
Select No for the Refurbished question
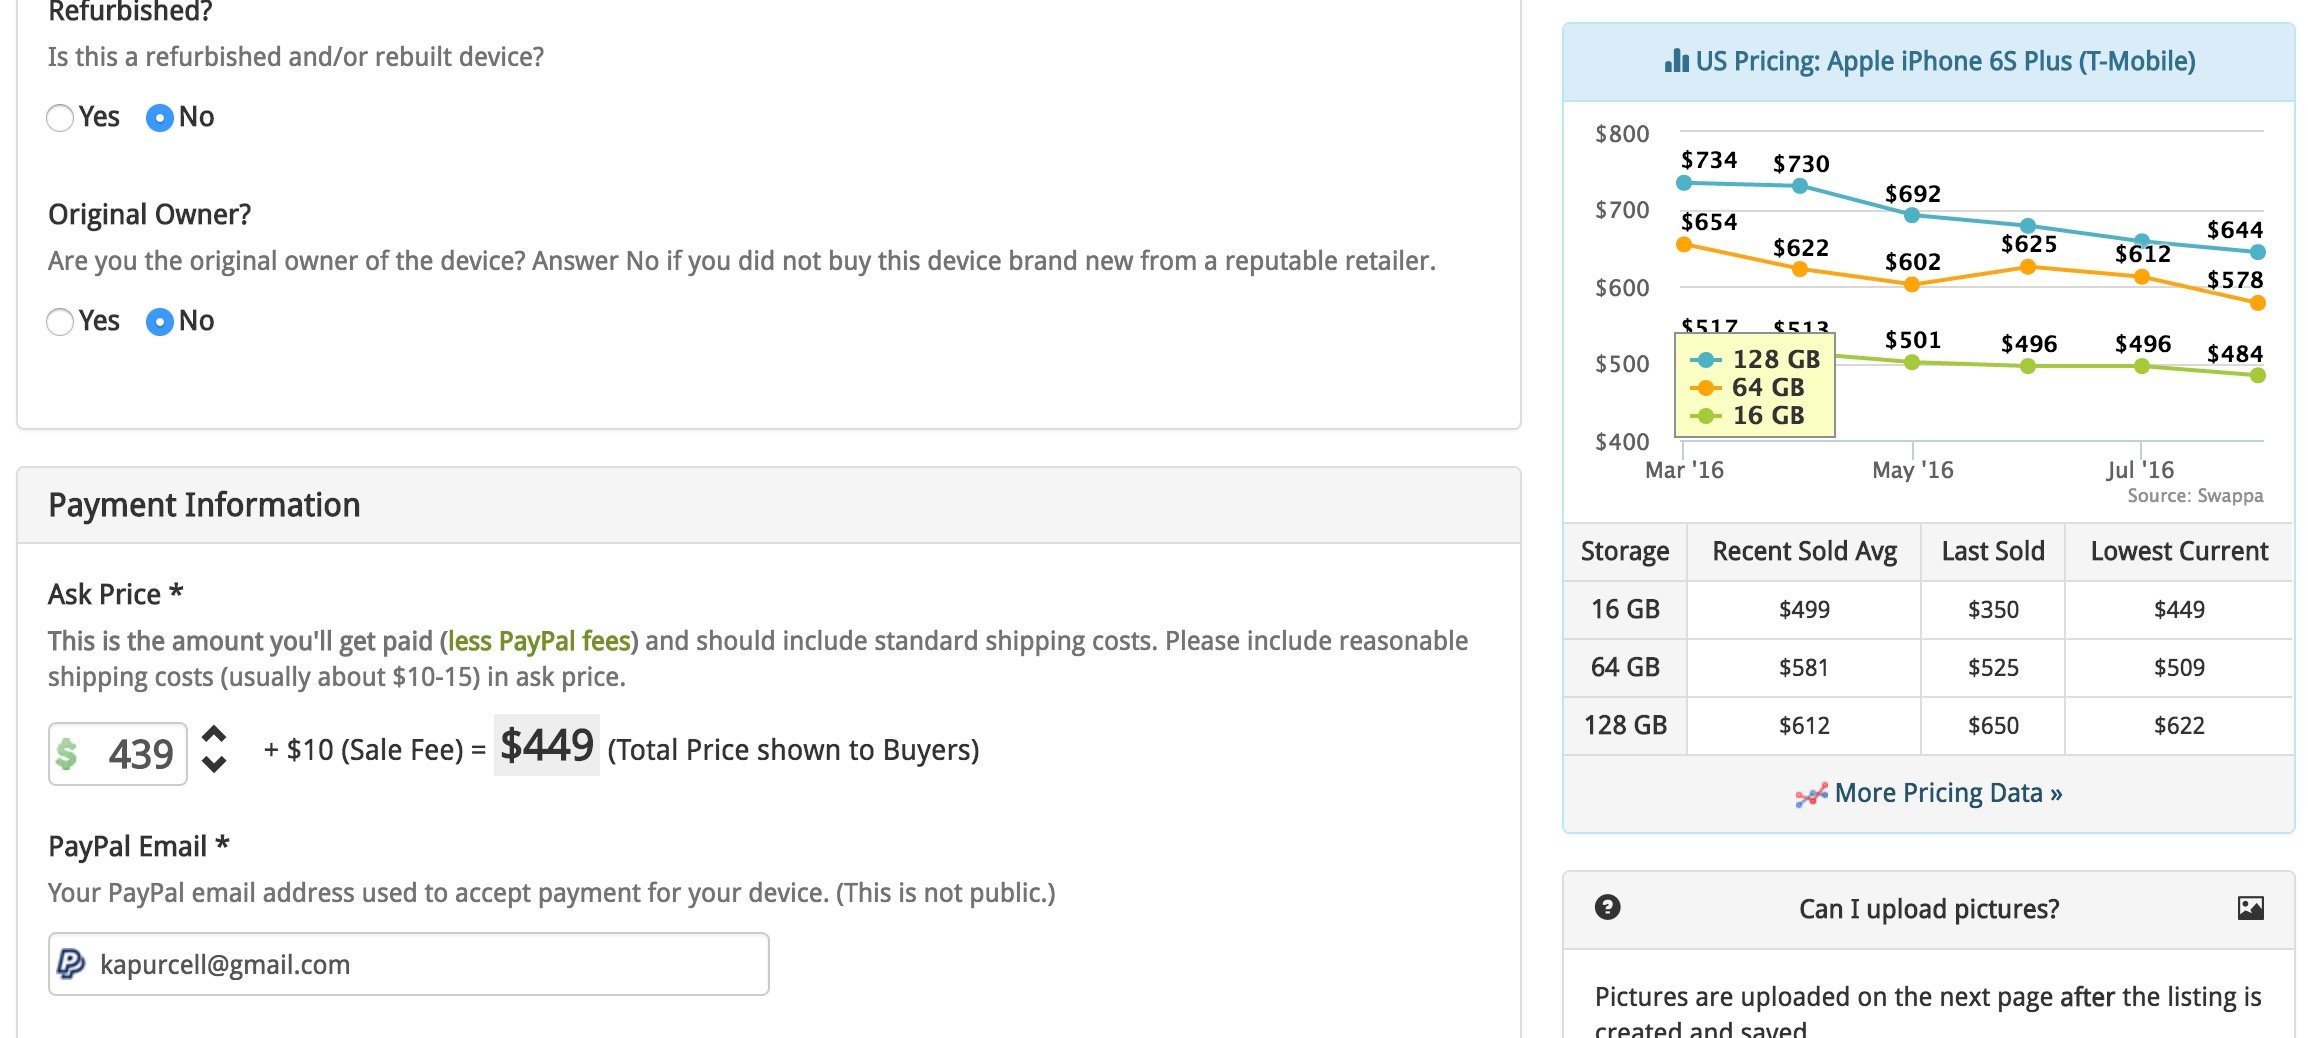[x=160, y=118]
